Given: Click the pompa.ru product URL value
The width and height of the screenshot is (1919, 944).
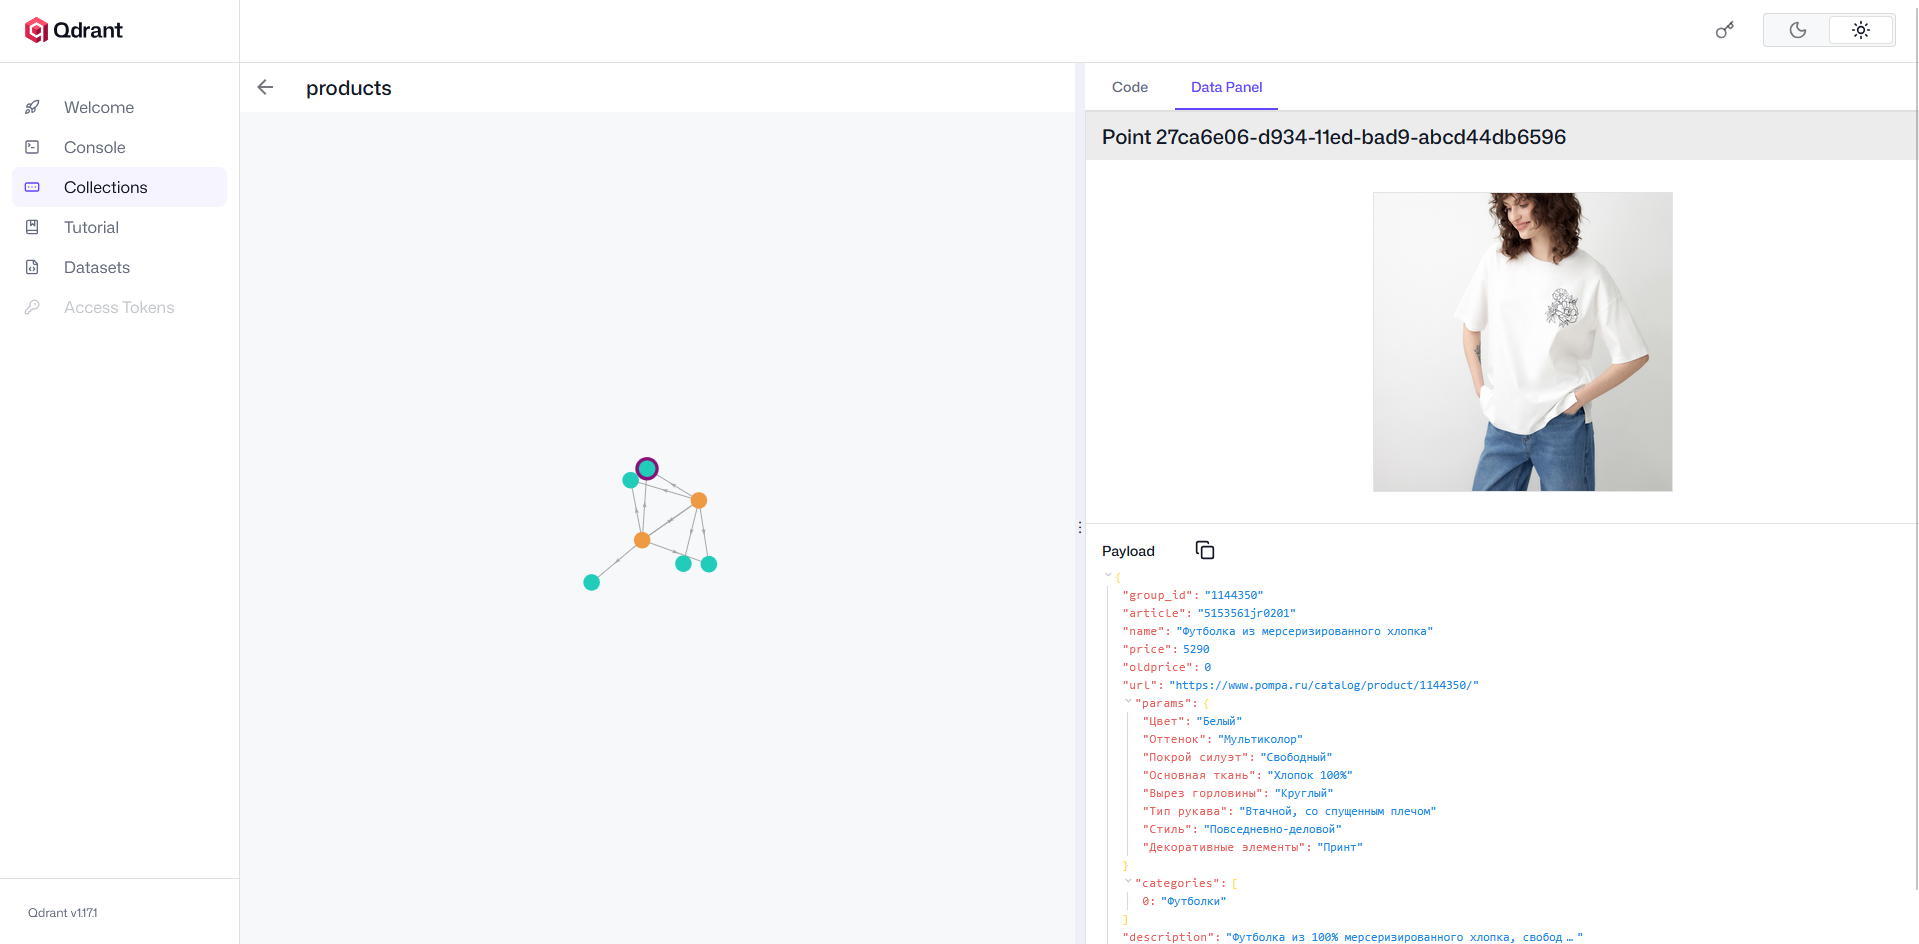Looking at the screenshot, I should click(x=1323, y=685).
